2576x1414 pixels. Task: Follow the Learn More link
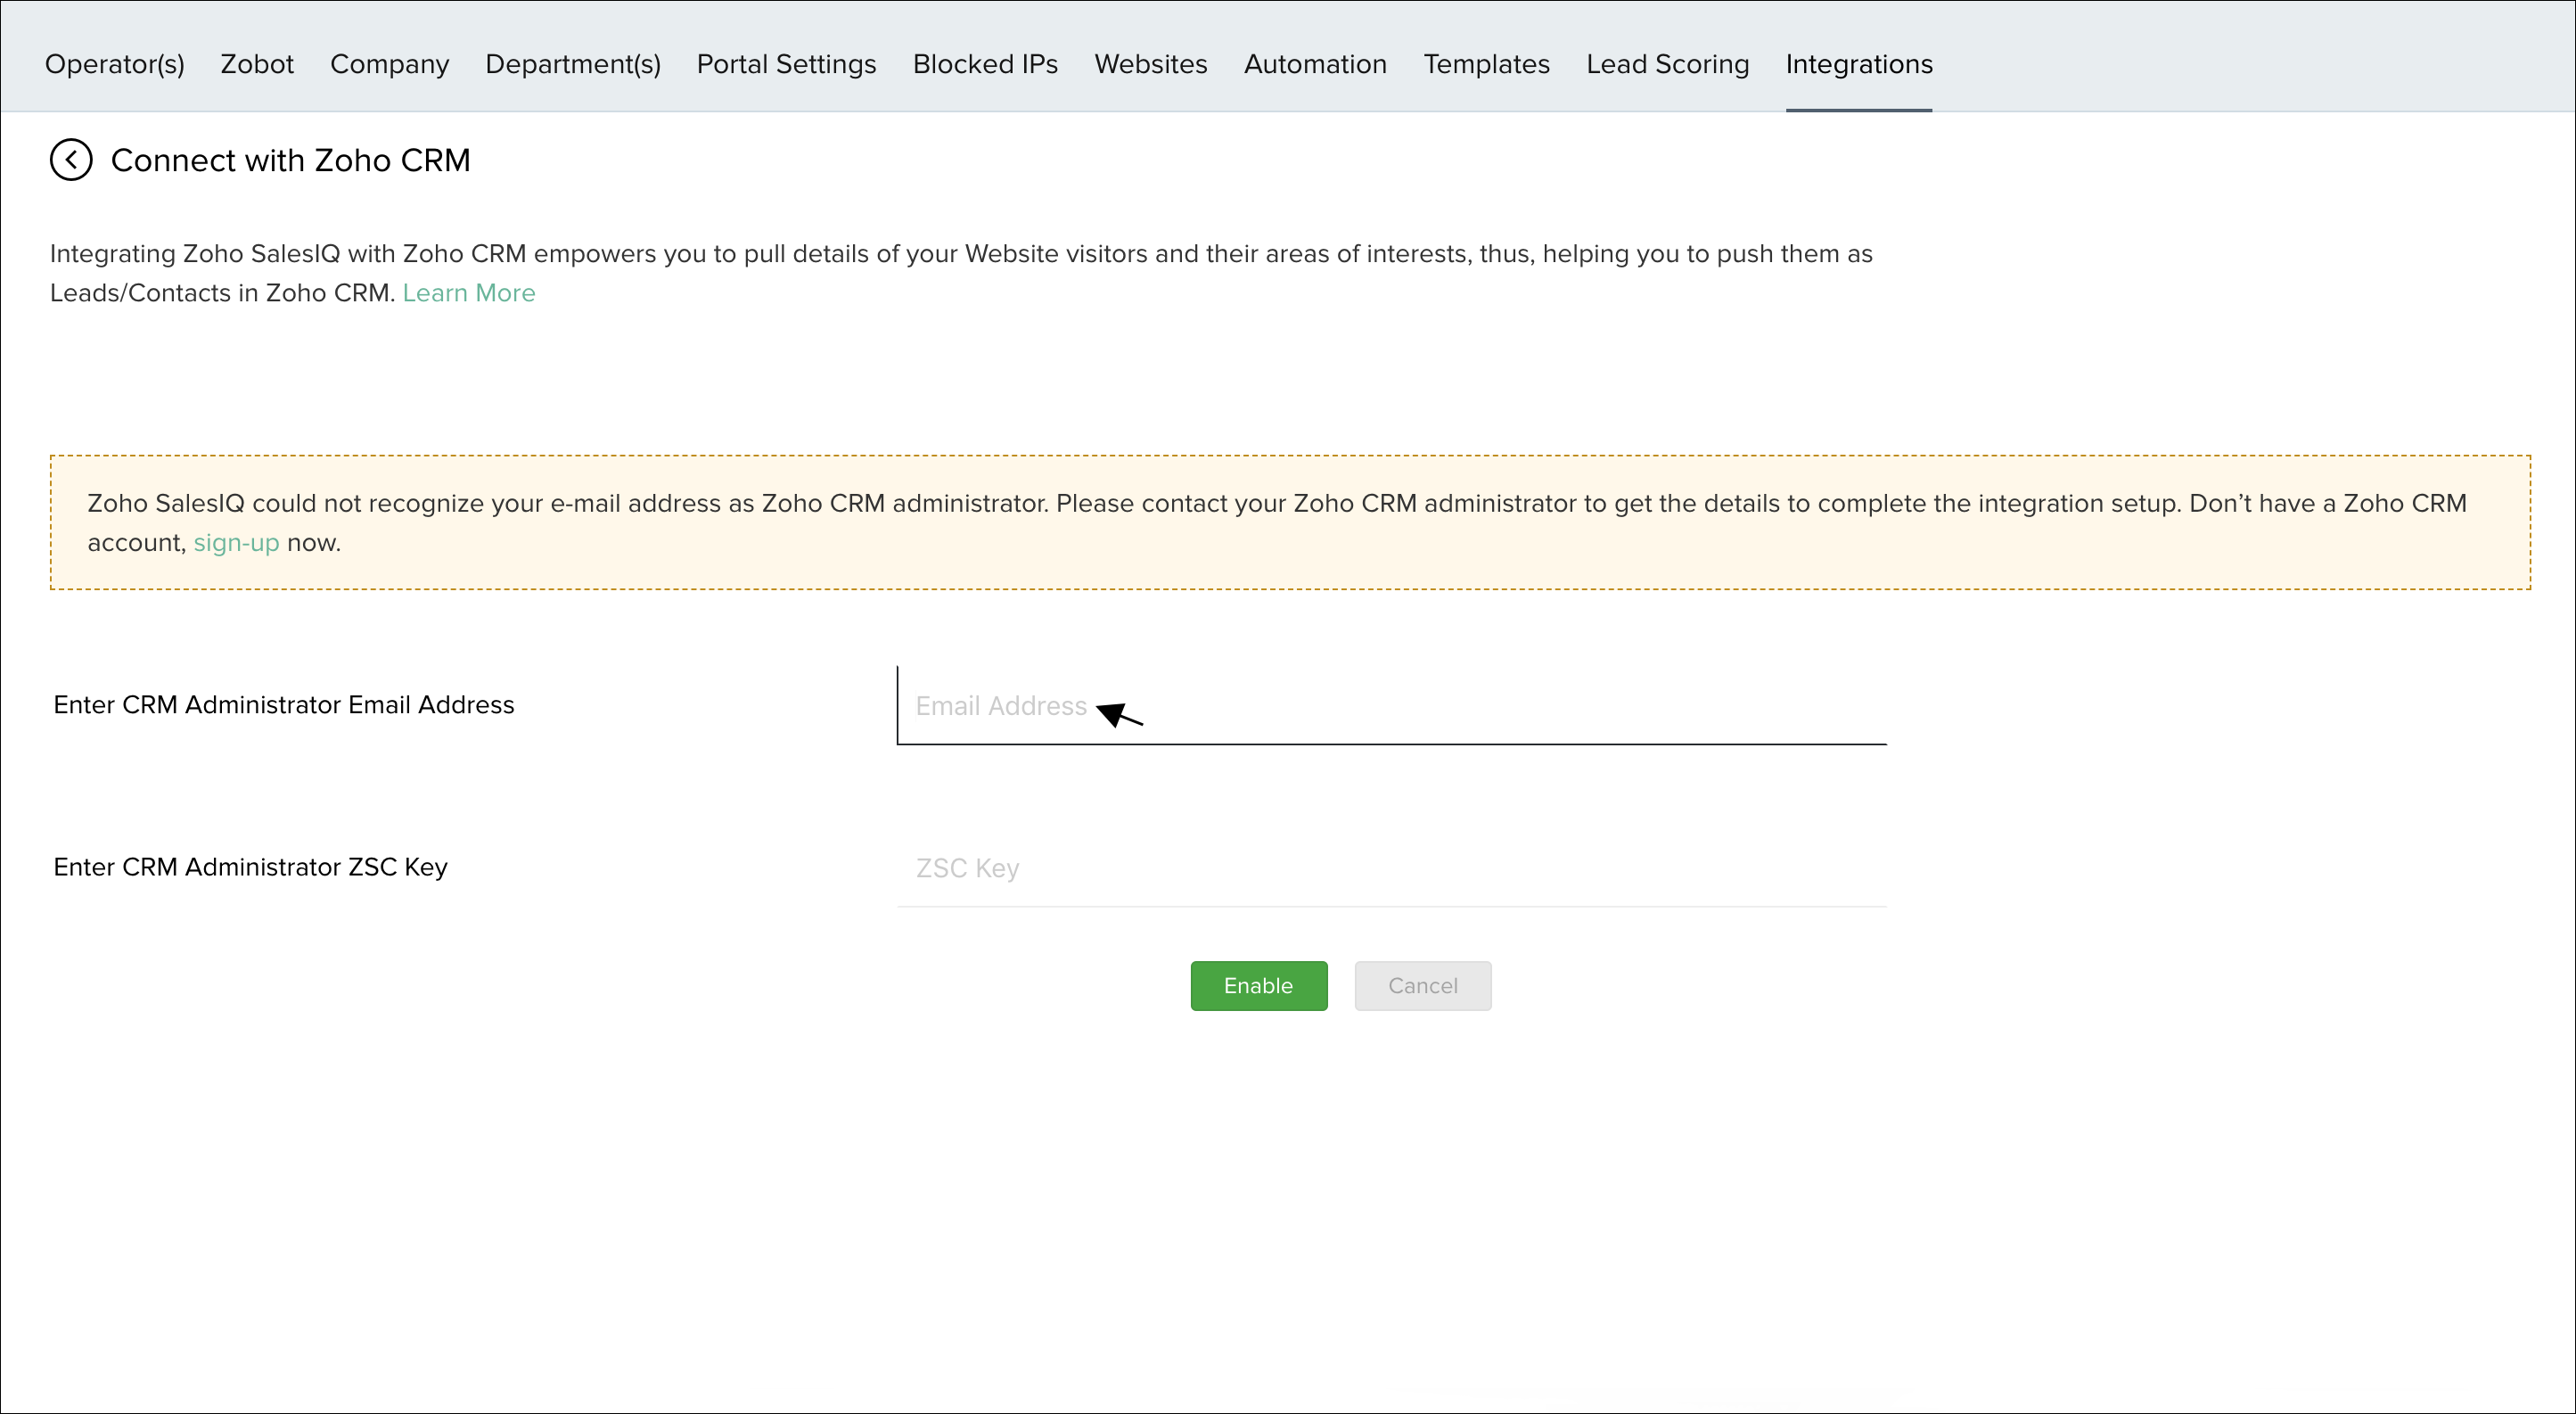[469, 293]
